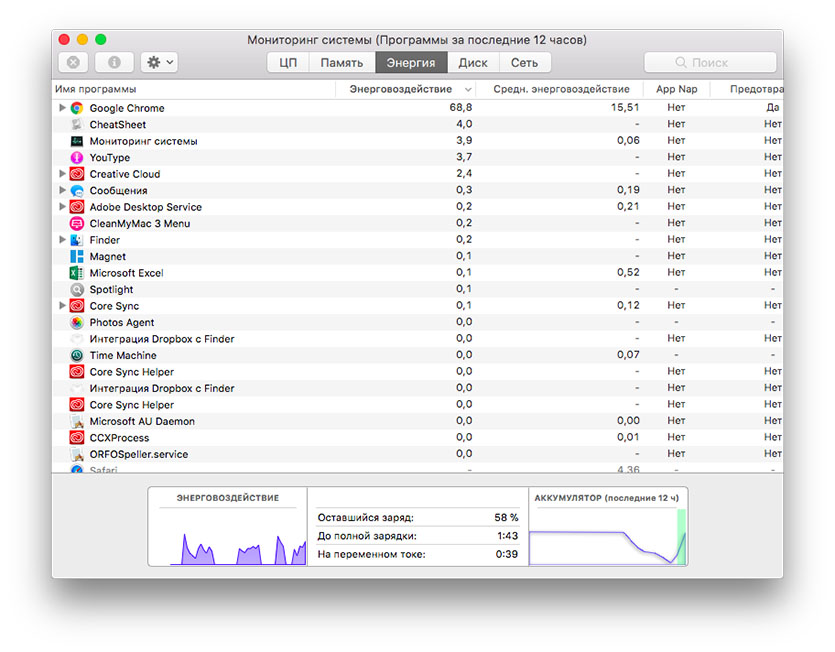Expand the Creative Cloud disclosure triangle
This screenshot has height=652, width=835.
62,174
